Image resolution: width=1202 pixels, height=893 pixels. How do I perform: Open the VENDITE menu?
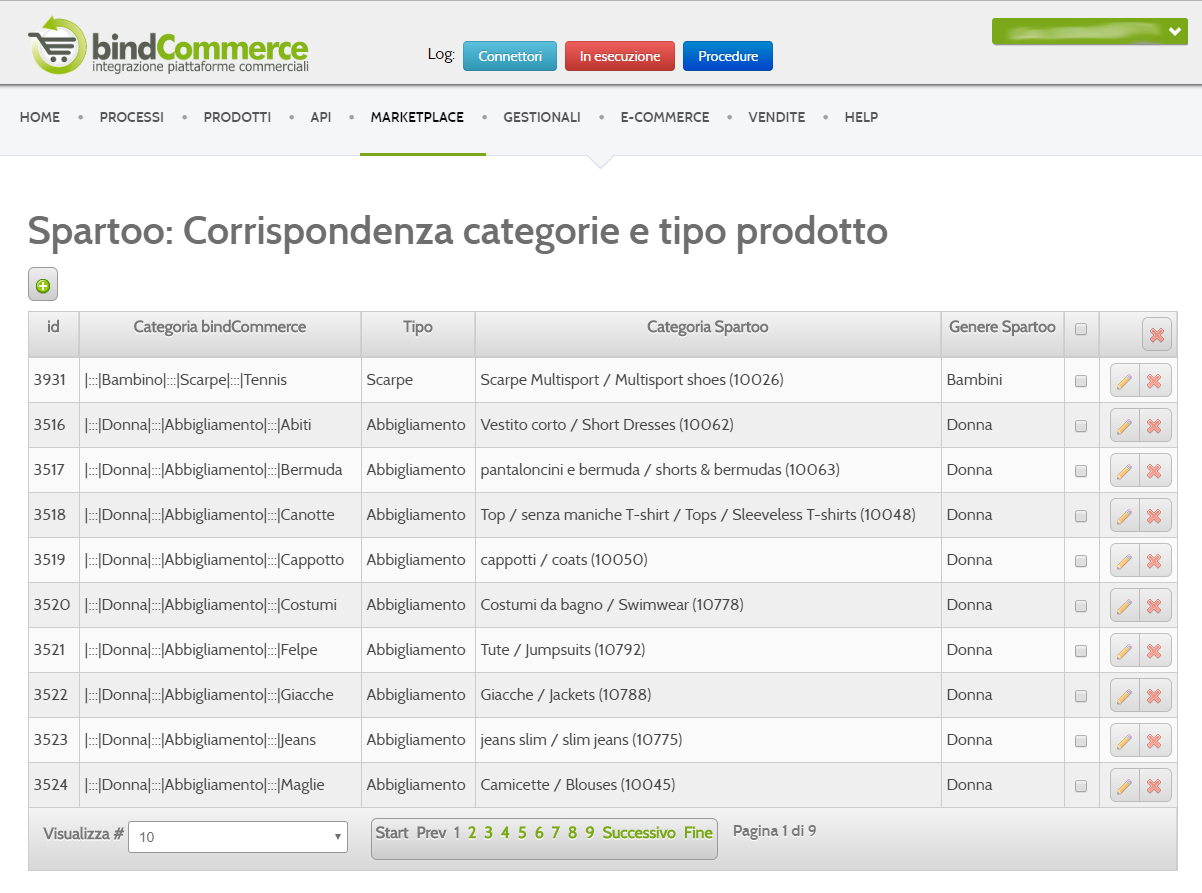(x=777, y=117)
